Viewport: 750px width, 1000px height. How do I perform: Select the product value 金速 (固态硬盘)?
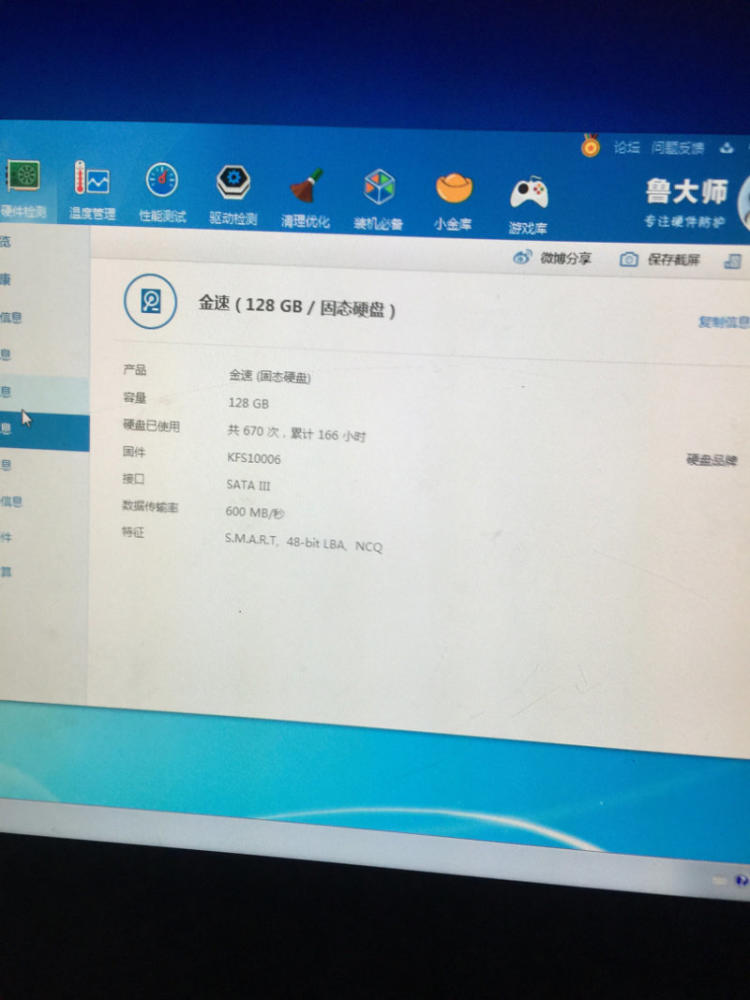(269, 376)
